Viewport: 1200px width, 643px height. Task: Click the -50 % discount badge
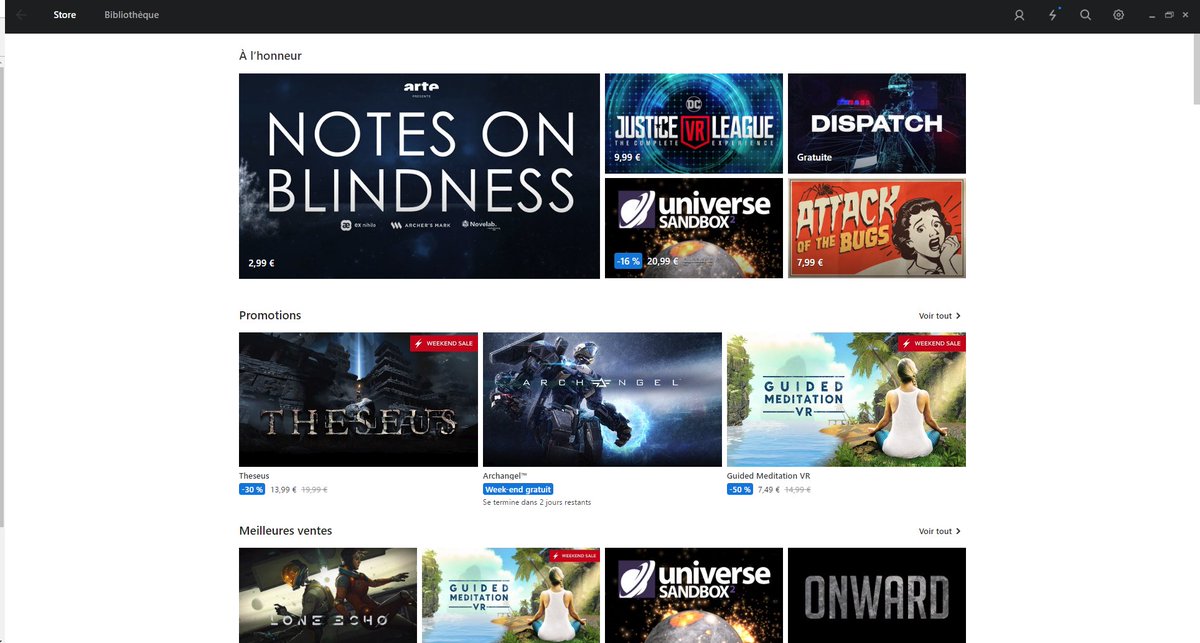click(740, 490)
